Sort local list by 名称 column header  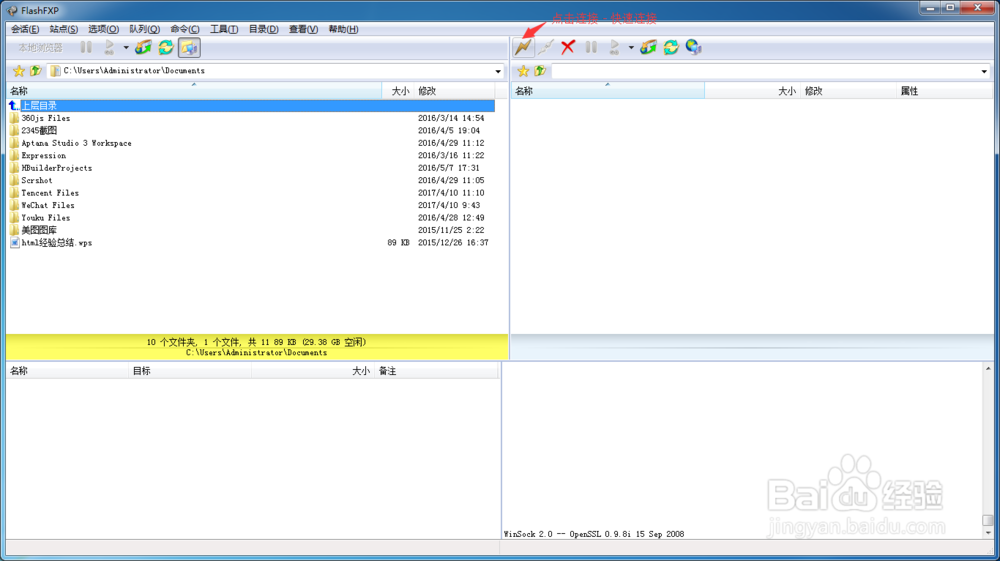(x=194, y=91)
